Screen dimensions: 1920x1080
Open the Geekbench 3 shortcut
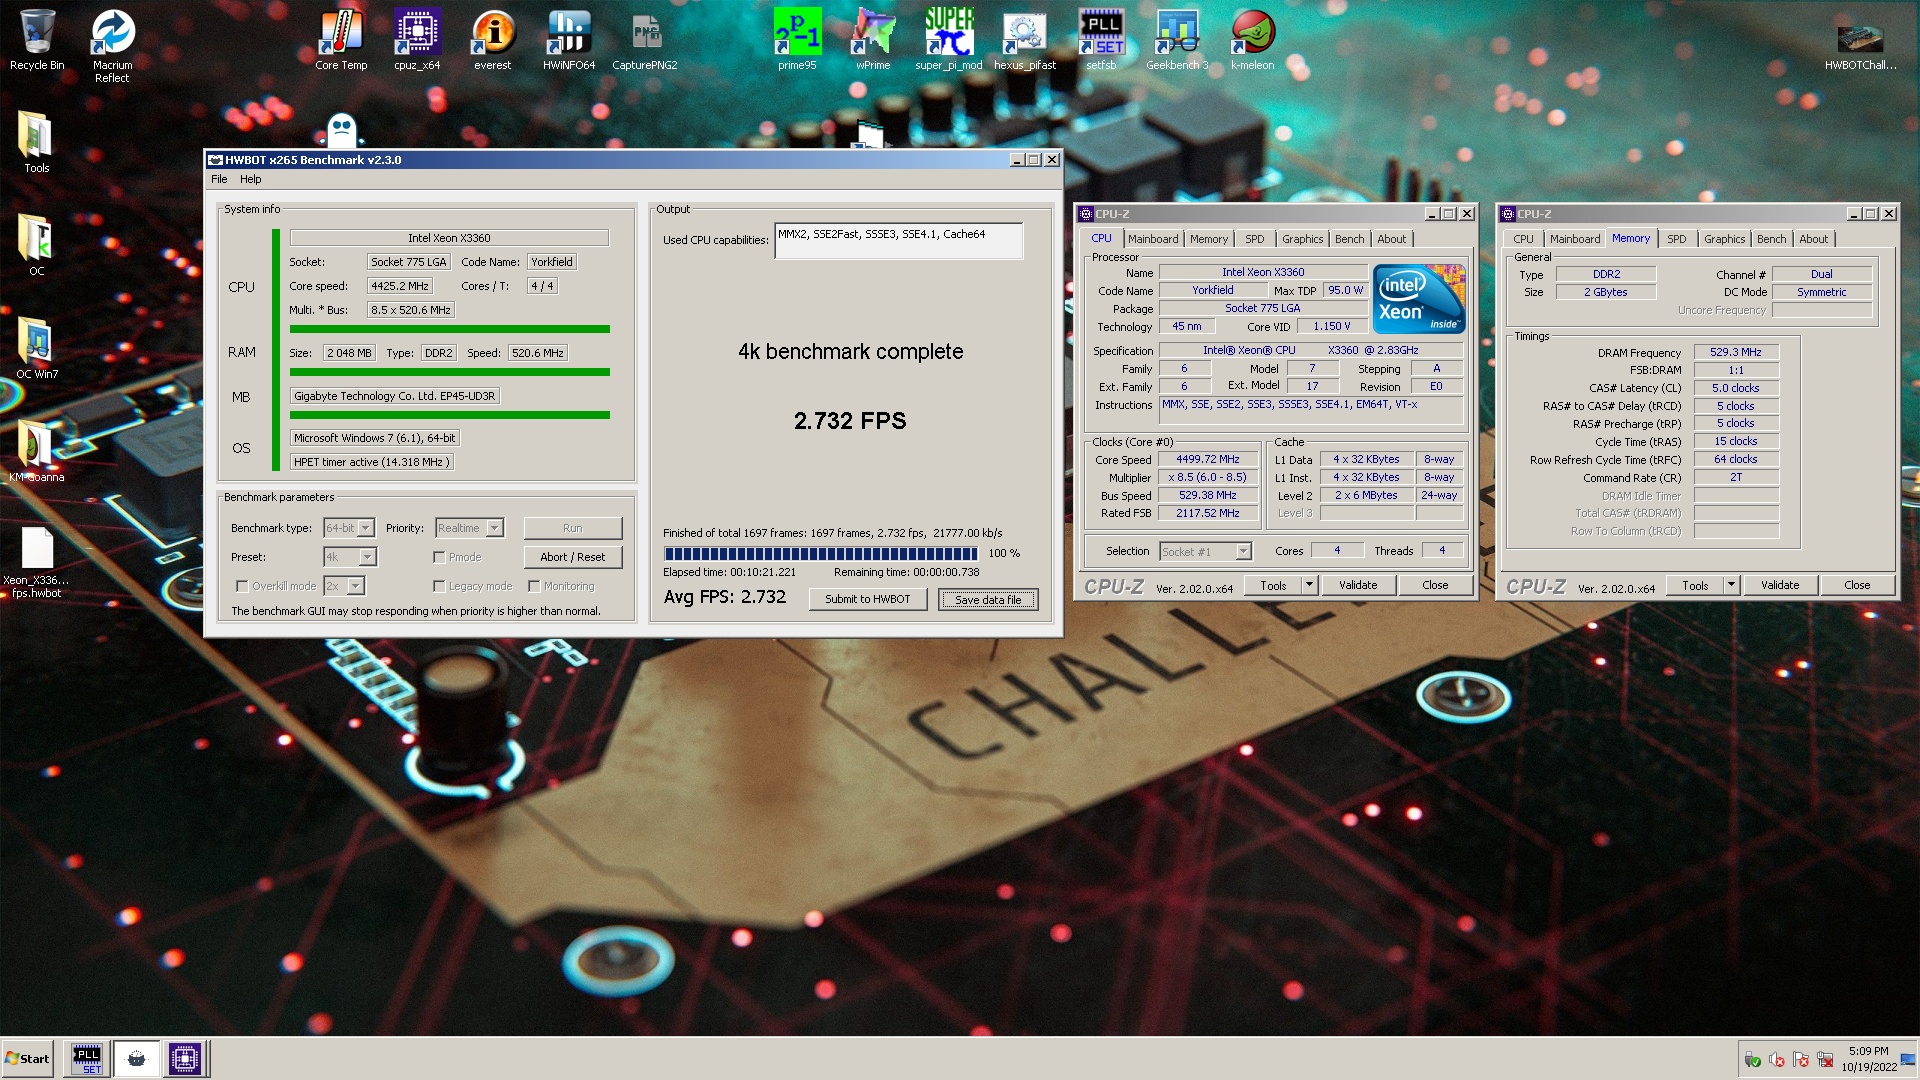click(1177, 40)
